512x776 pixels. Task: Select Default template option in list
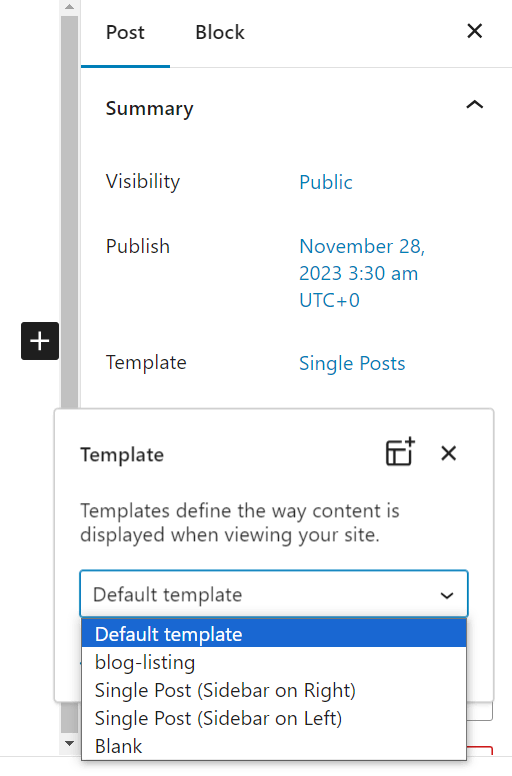click(274, 634)
